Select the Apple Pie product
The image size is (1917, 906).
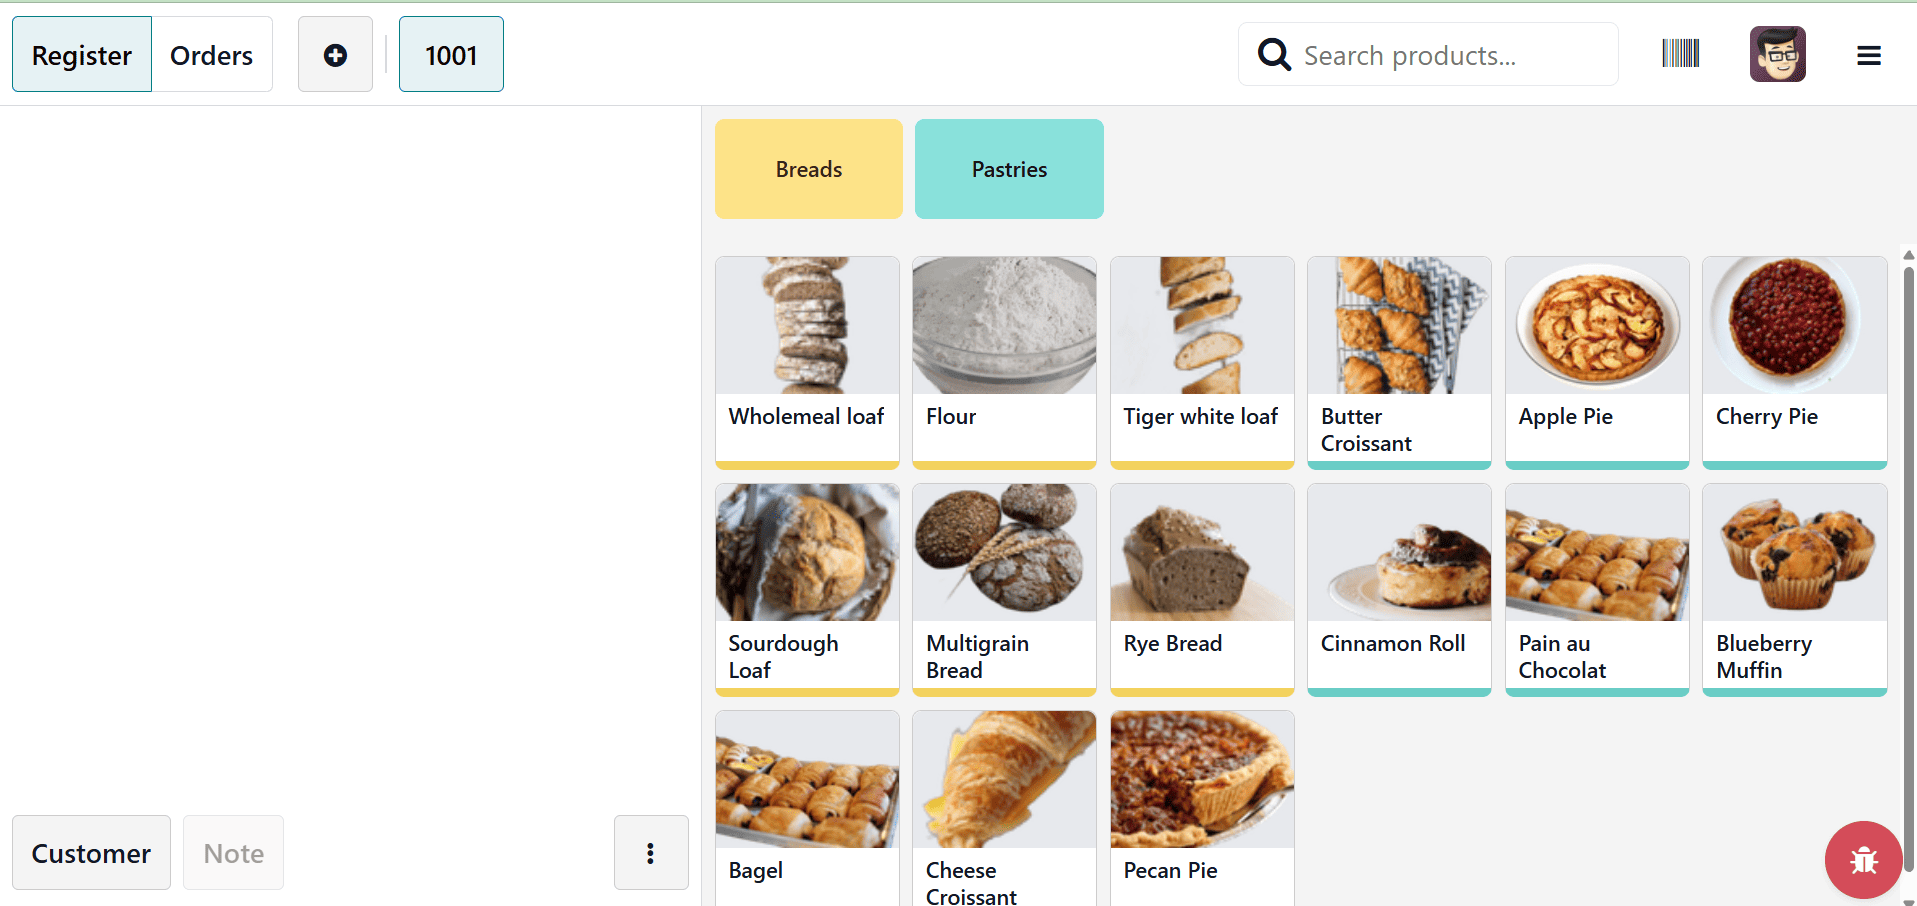[1596, 360]
